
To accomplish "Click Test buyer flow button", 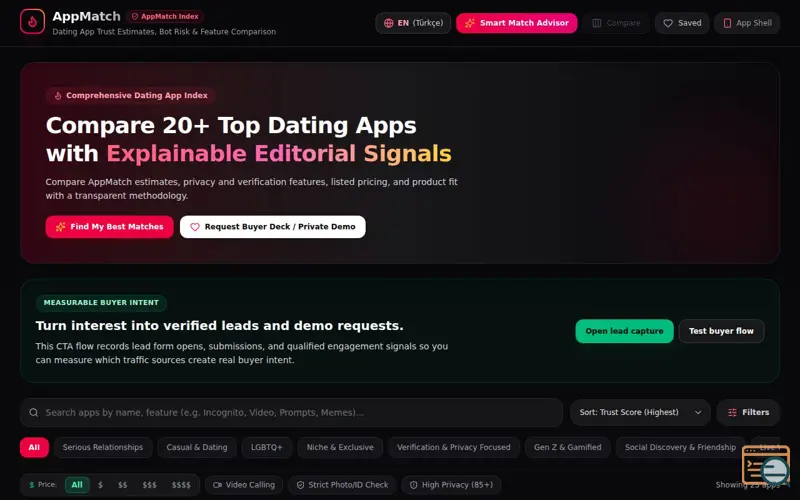I will point(721,331).
